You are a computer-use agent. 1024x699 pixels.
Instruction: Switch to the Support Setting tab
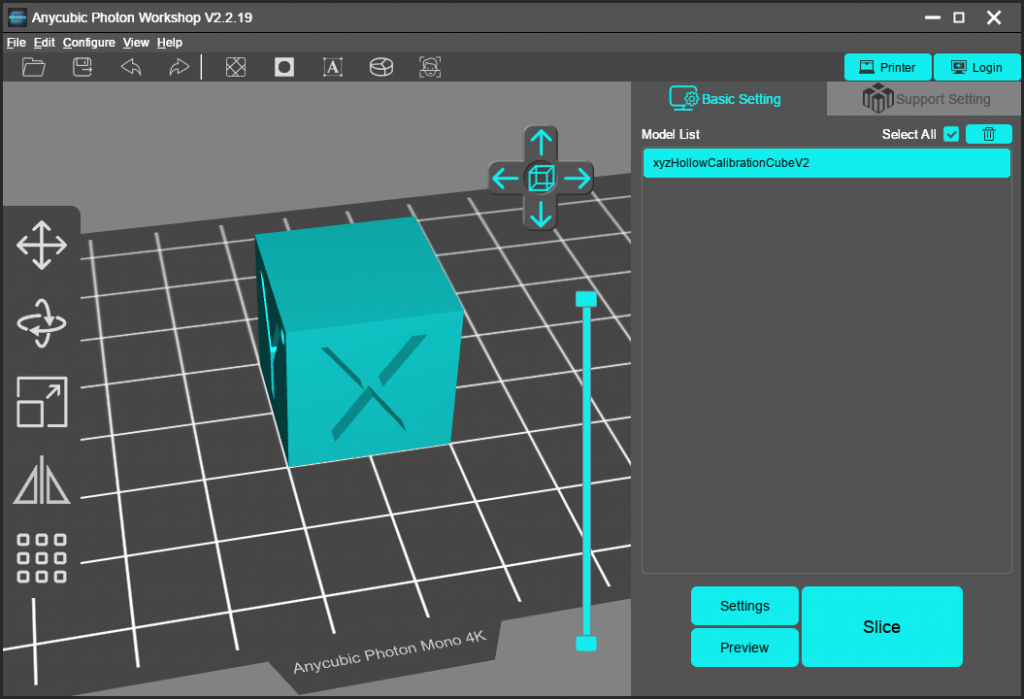coord(925,99)
